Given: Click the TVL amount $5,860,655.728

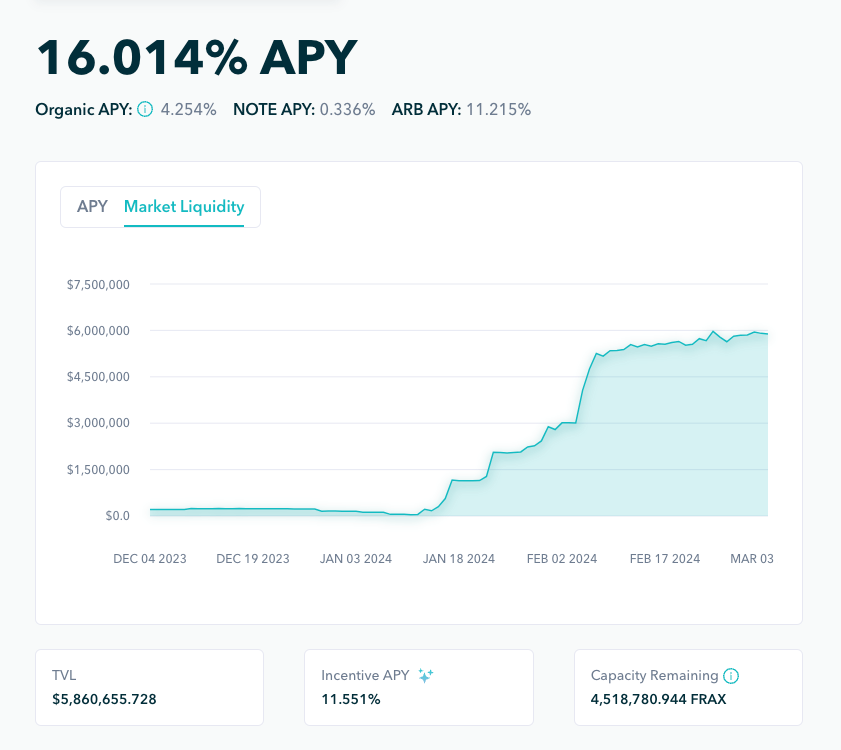Looking at the screenshot, I should [x=104, y=699].
